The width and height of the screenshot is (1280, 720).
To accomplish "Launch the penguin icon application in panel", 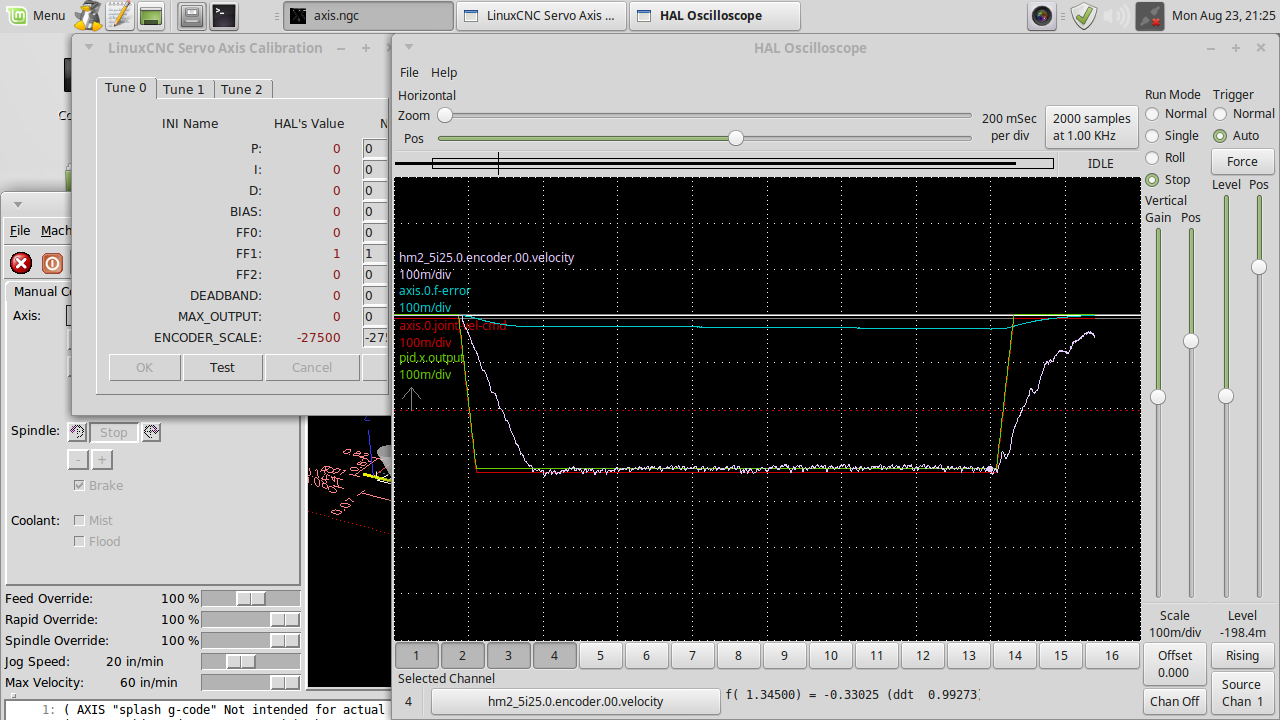I will tap(88, 15).
